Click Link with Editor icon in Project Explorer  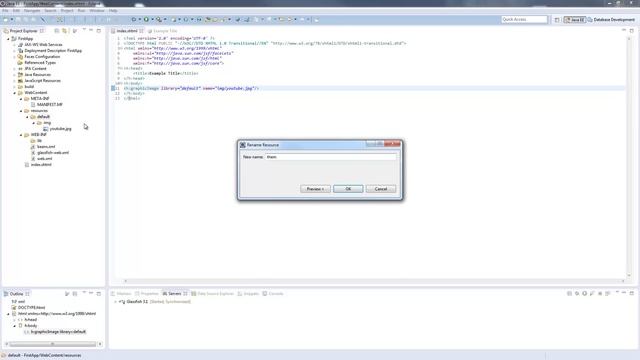click(64, 31)
